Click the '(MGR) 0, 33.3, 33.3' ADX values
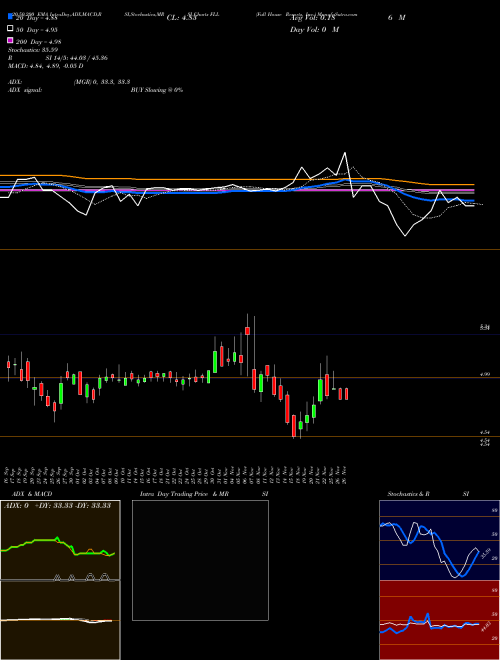500x660 pixels. point(101,82)
